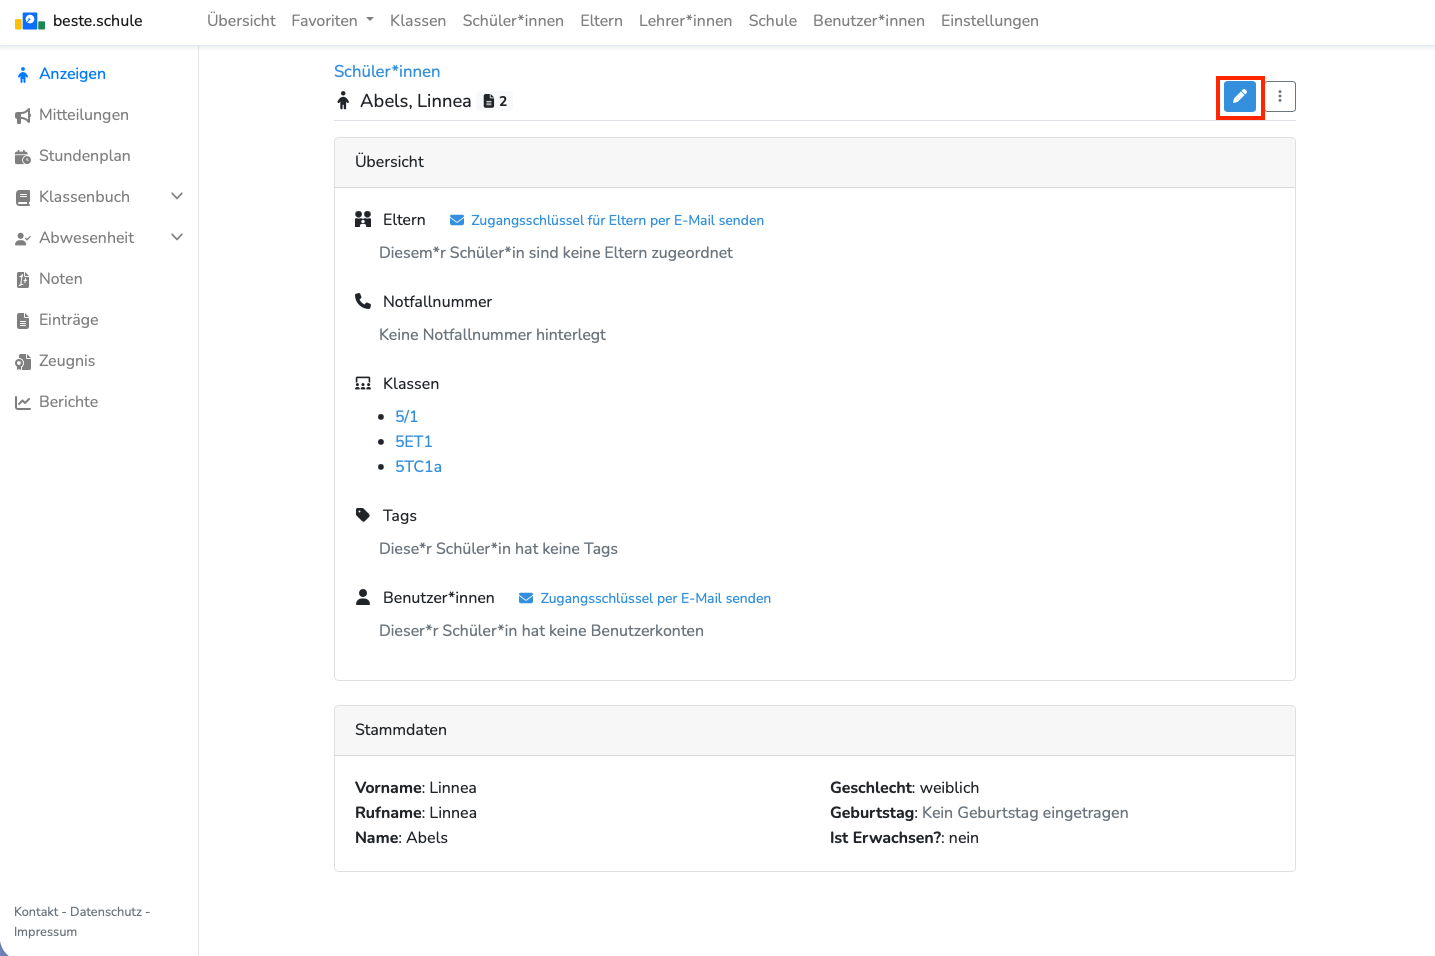Click the blue pencil edit button

click(x=1239, y=97)
